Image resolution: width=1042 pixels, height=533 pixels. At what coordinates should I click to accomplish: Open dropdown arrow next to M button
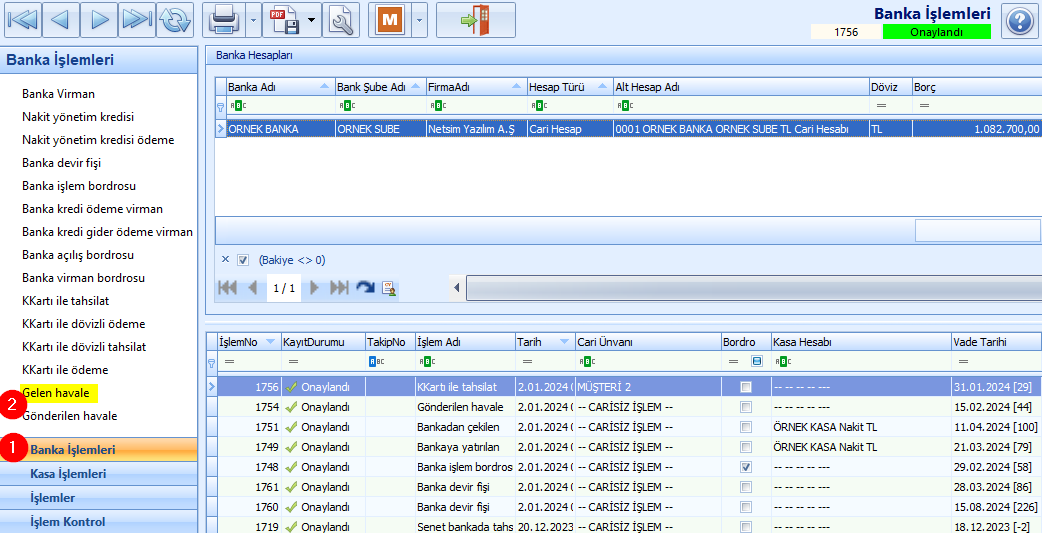[x=419, y=20]
